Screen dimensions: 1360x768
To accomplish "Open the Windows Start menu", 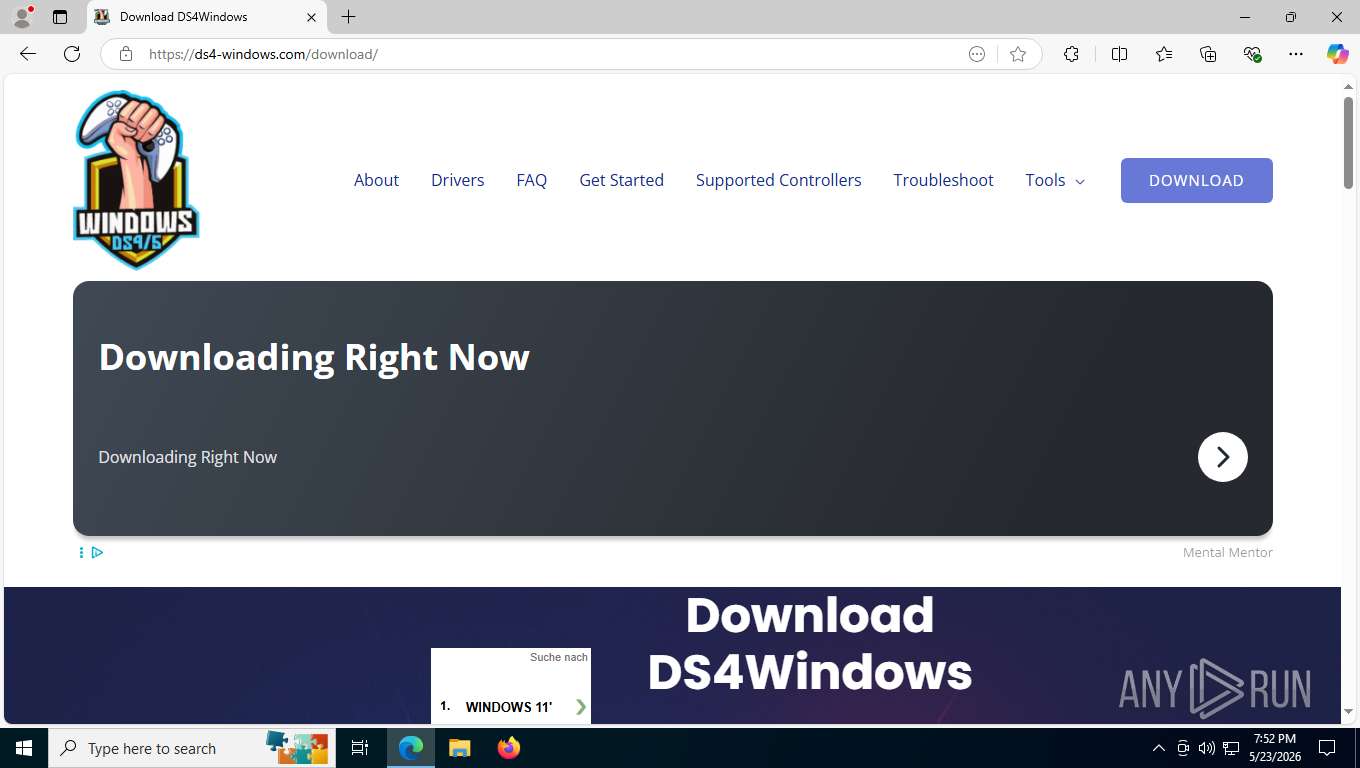I will 24,748.
